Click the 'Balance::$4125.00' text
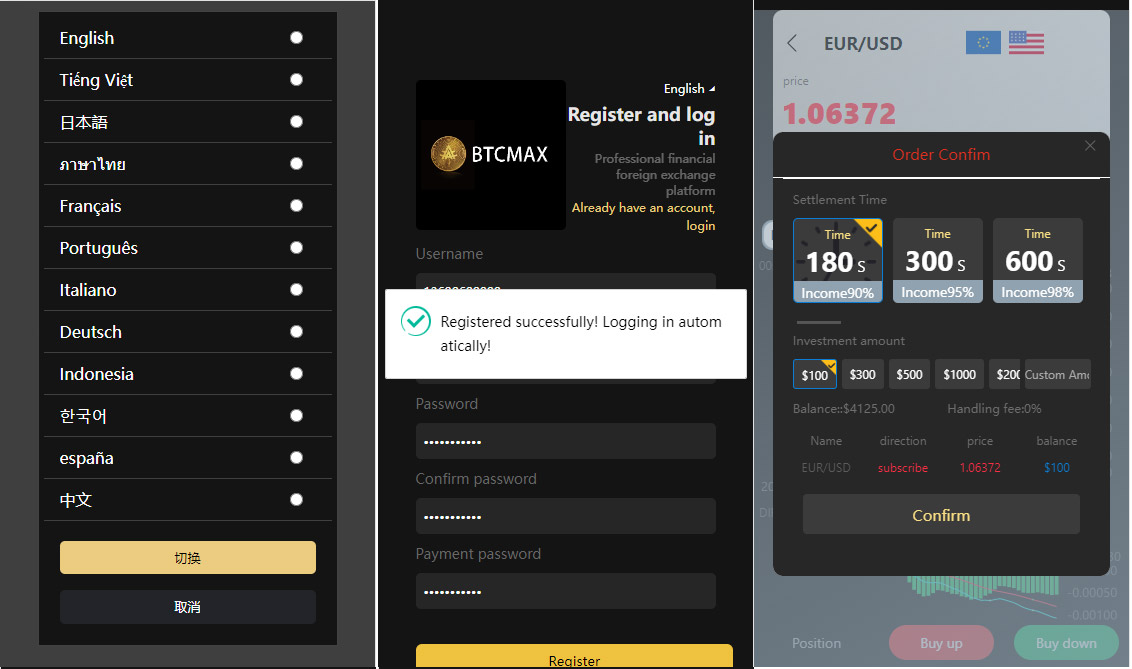Image resolution: width=1132 pixels, height=669 pixels. click(844, 408)
